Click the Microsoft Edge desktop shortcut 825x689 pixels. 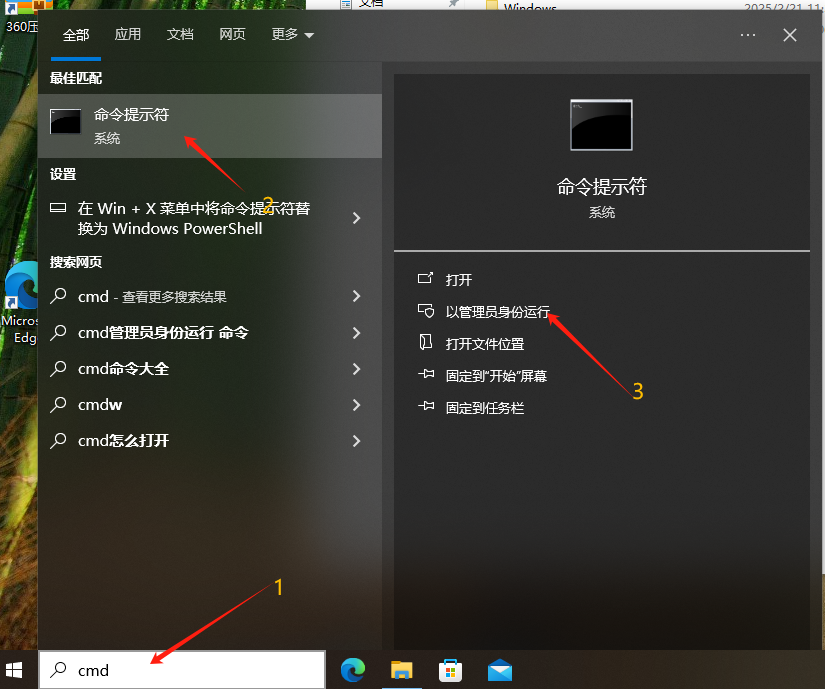pos(20,303)
